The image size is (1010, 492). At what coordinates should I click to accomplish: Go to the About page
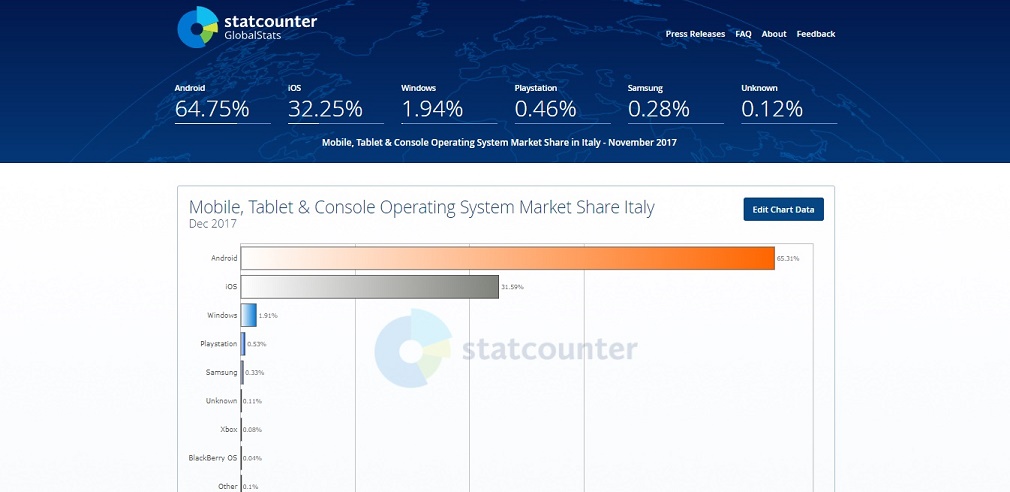(774, 34)
